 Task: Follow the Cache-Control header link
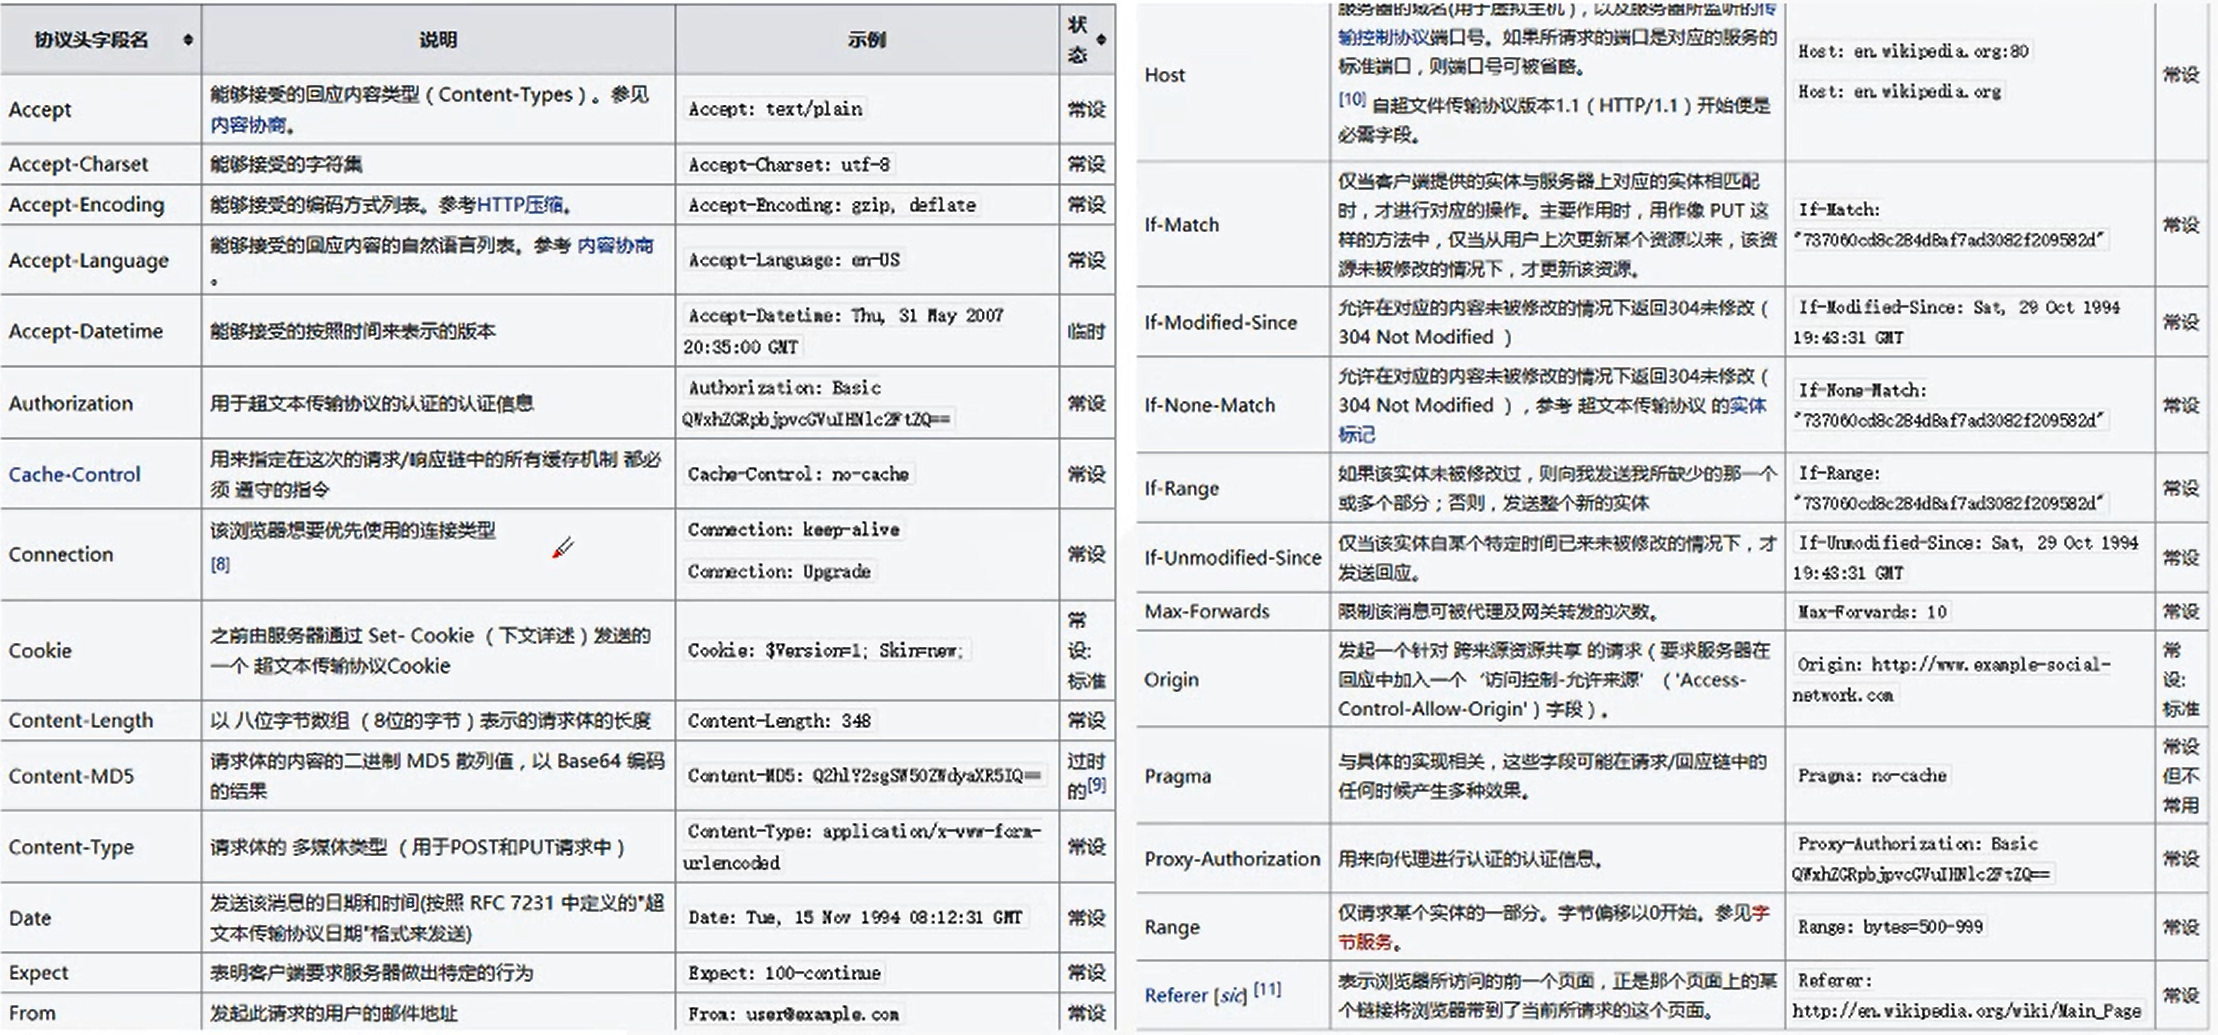click(75, 474)
